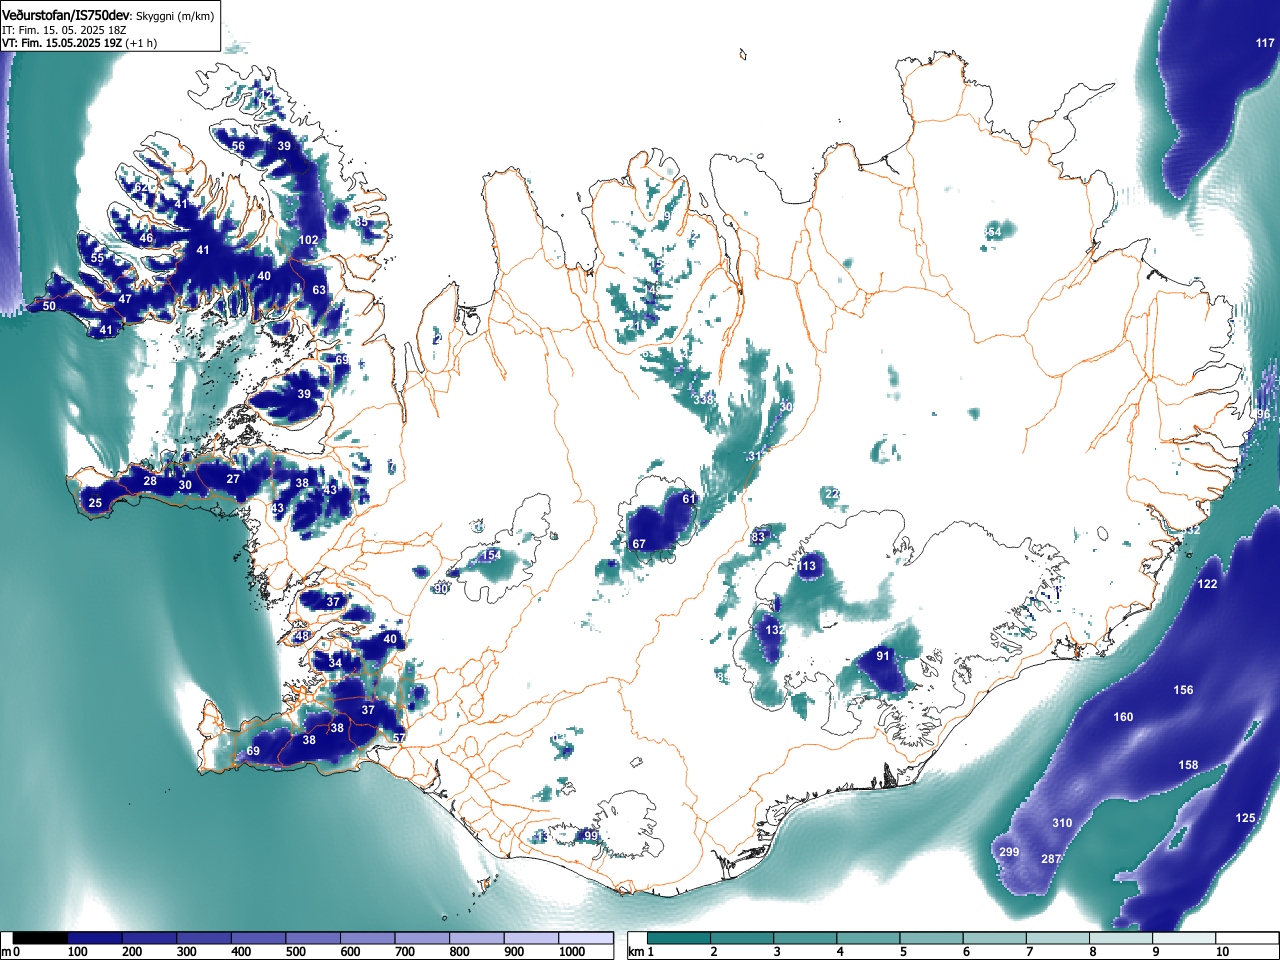
Task: Click the dark teal 1–2 km legend swatch
Action: pyautogui.click(x=681, y=939)
